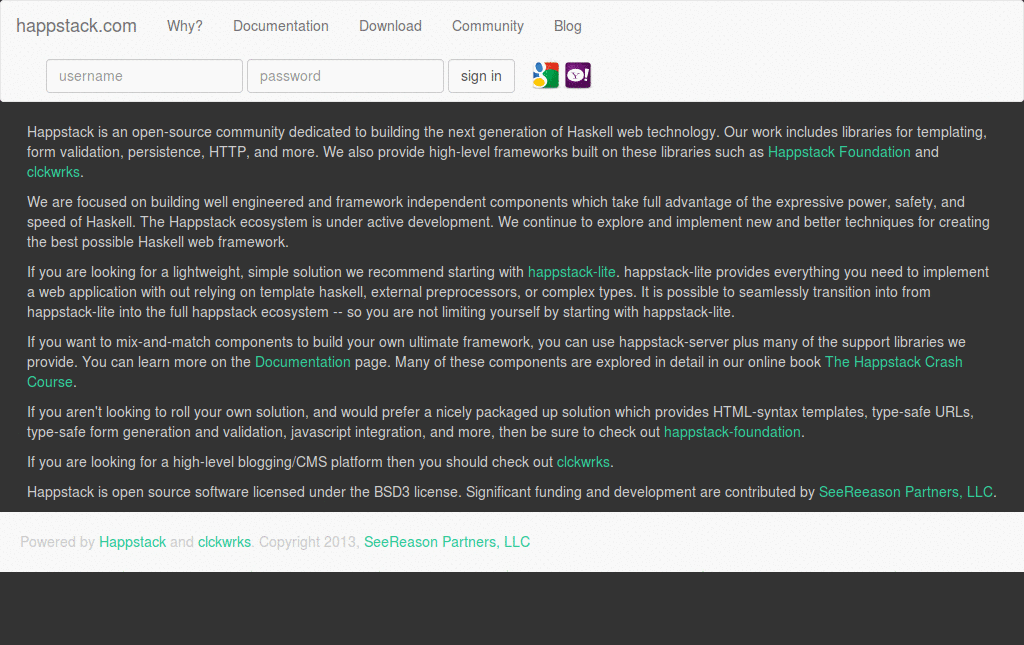Image resolution: width=1024 pixels, height=645 pixels.
Task: Visit the SeeReeason Partners, LLC link
Action: (906, 492)
